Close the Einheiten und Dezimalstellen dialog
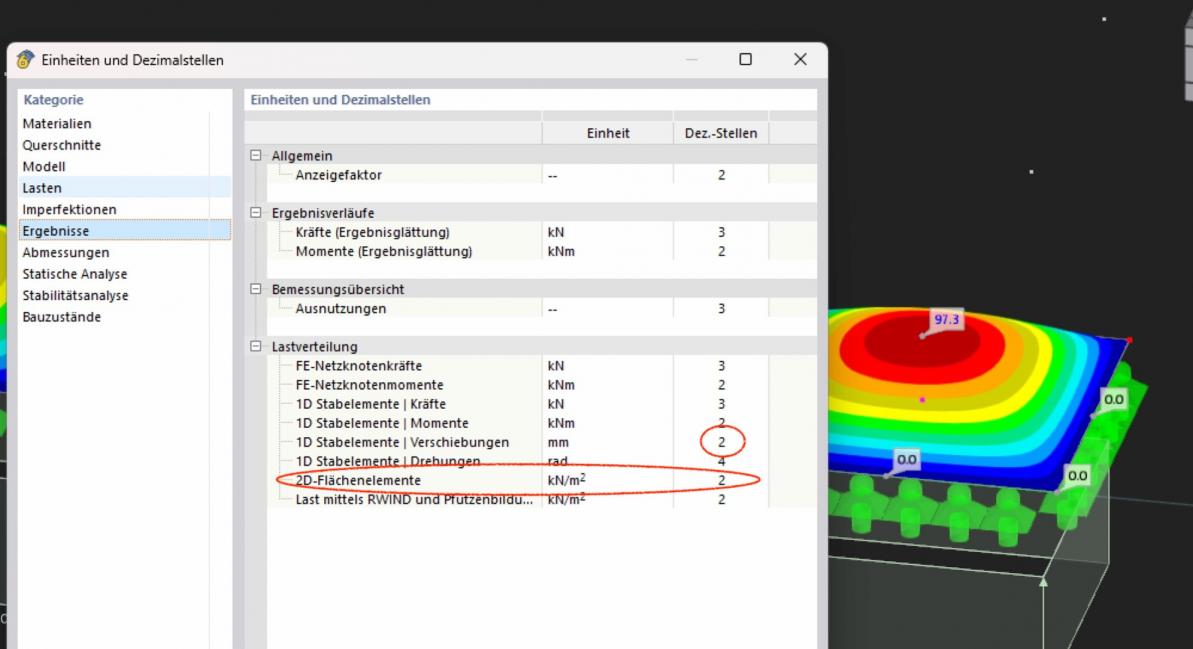 pyautogui.click(x=800, y=59)
